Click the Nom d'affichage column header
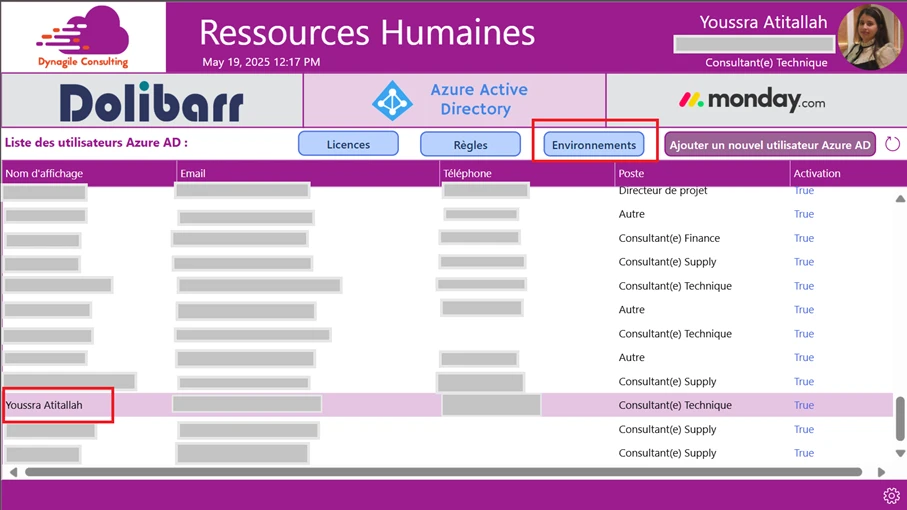The image size is (907, 510). 44,173
